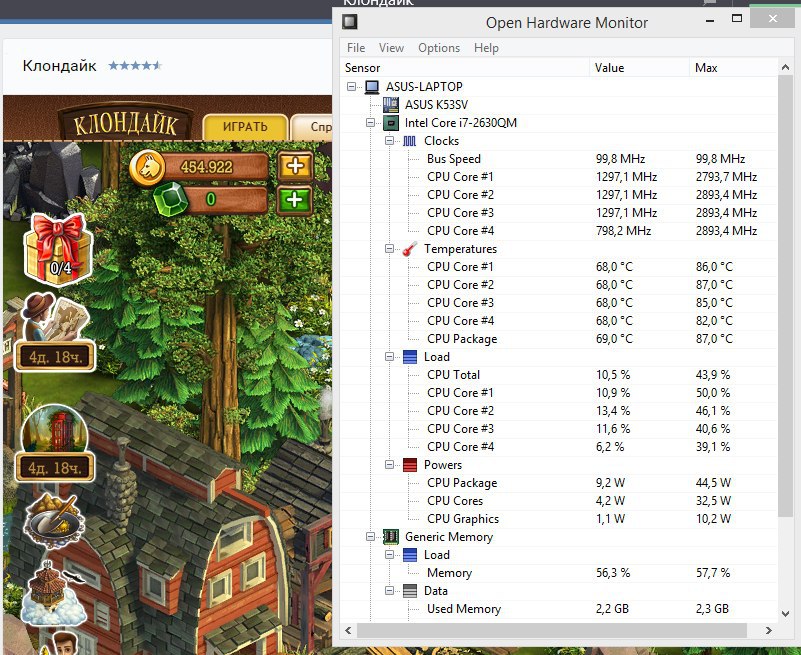Click the vertical scrollbar down arrow
Viewport: 801px width, 655px height.
coord(785,614)
